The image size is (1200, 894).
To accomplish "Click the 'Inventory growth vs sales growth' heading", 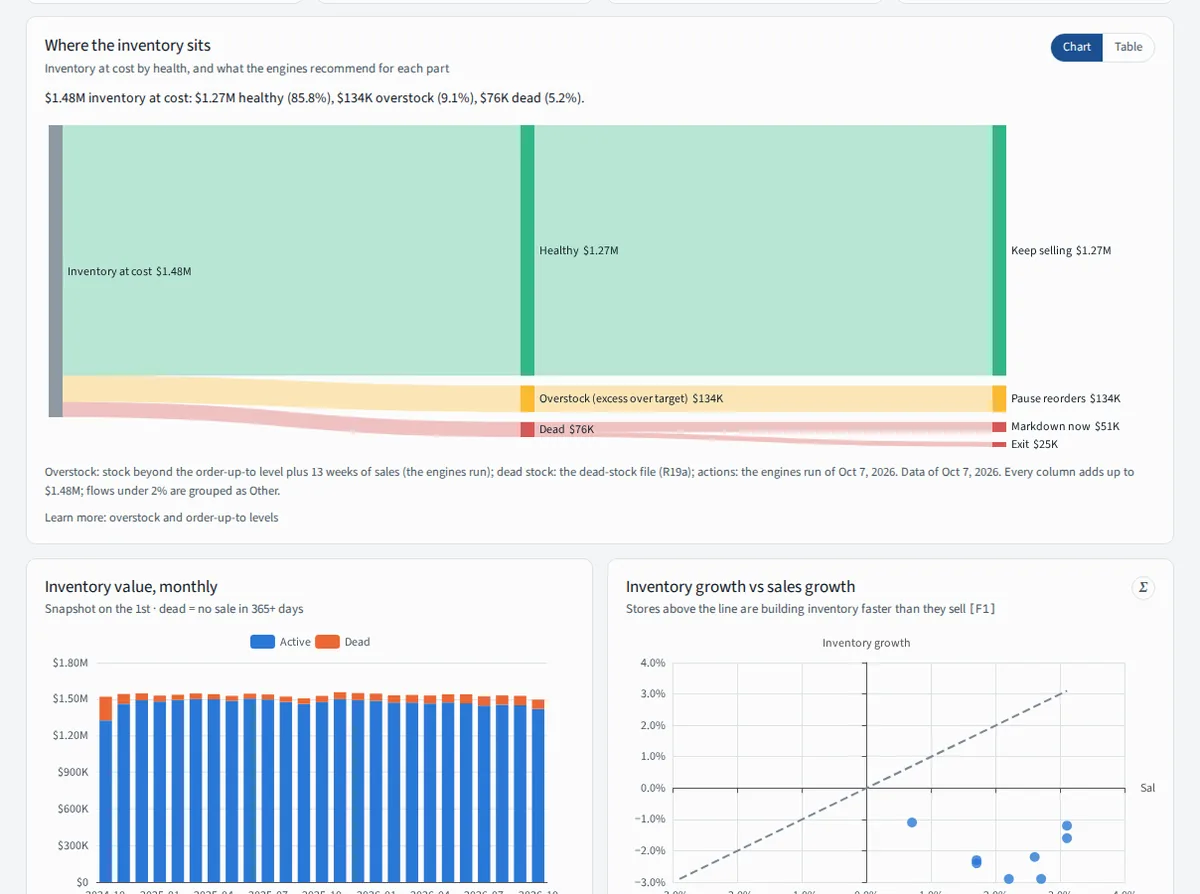I will (741, 587).
